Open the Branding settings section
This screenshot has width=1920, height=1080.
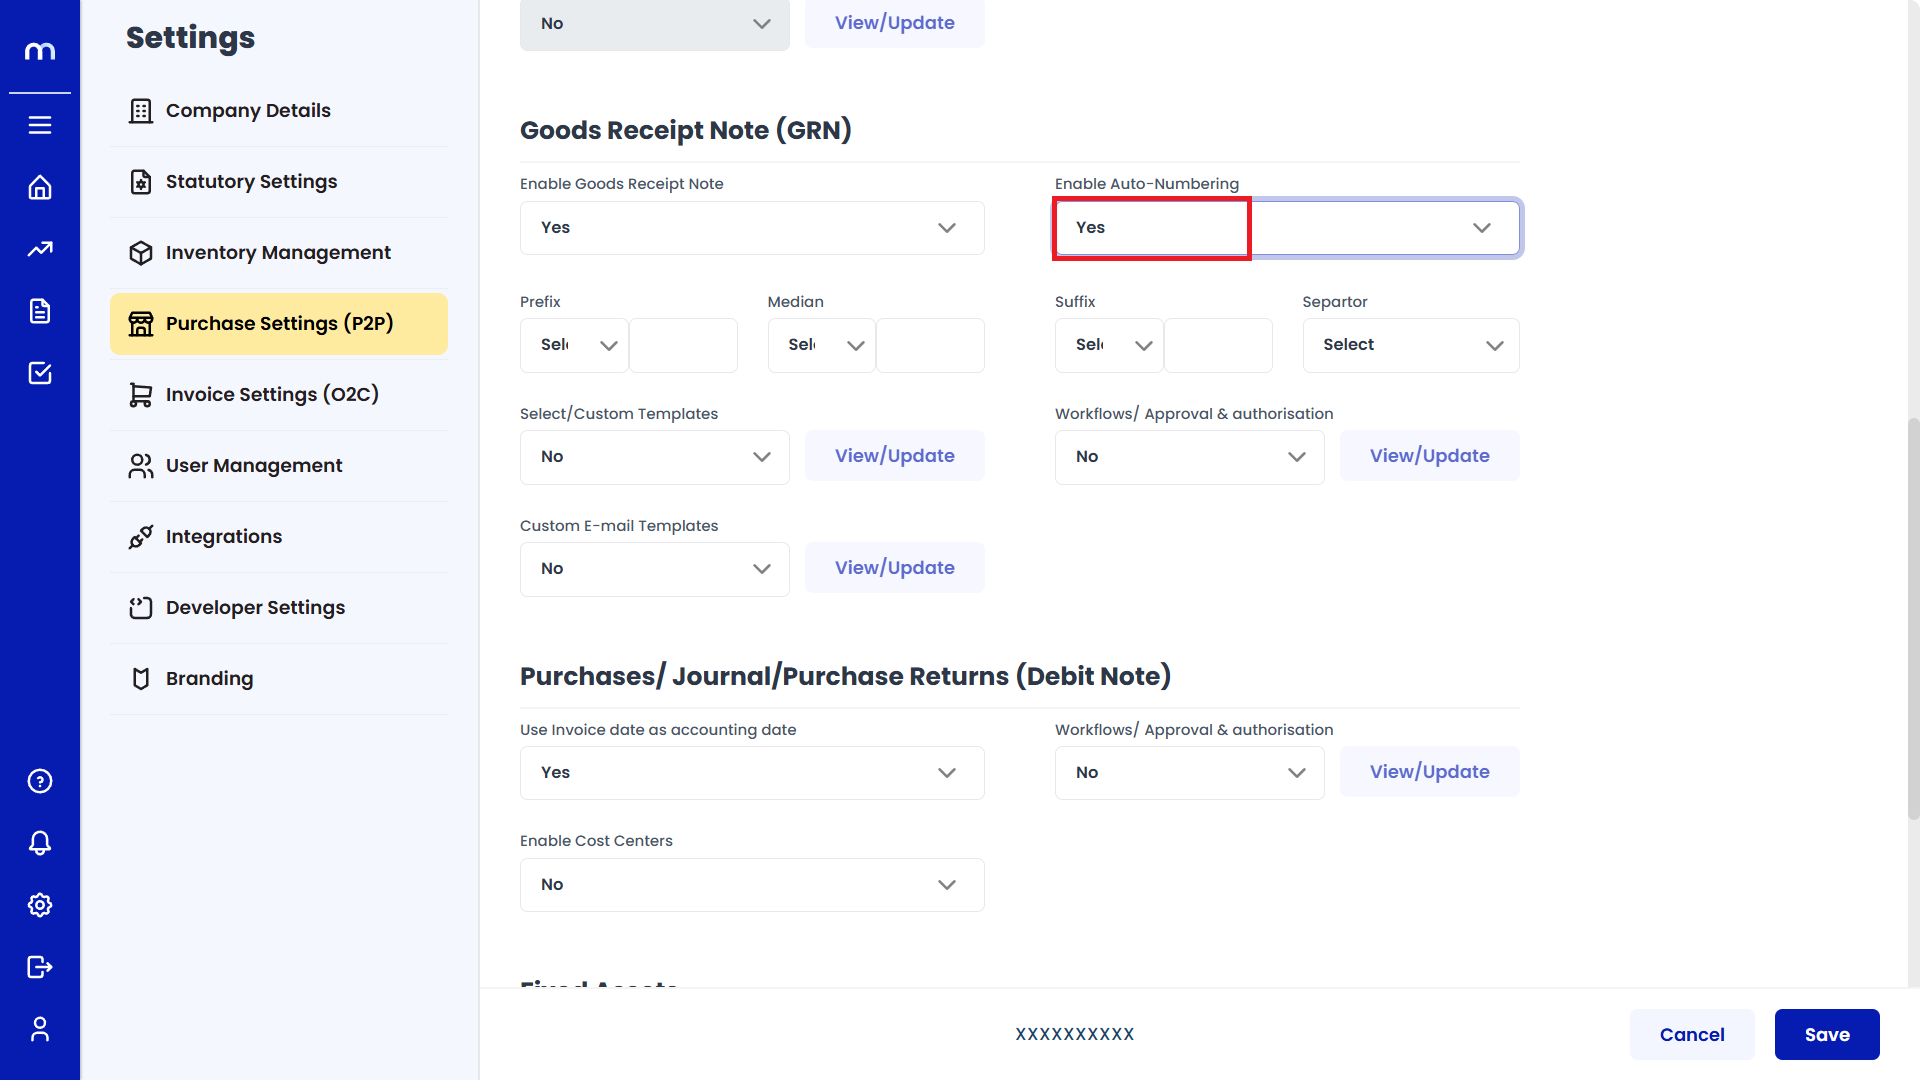tap(209, 679)
